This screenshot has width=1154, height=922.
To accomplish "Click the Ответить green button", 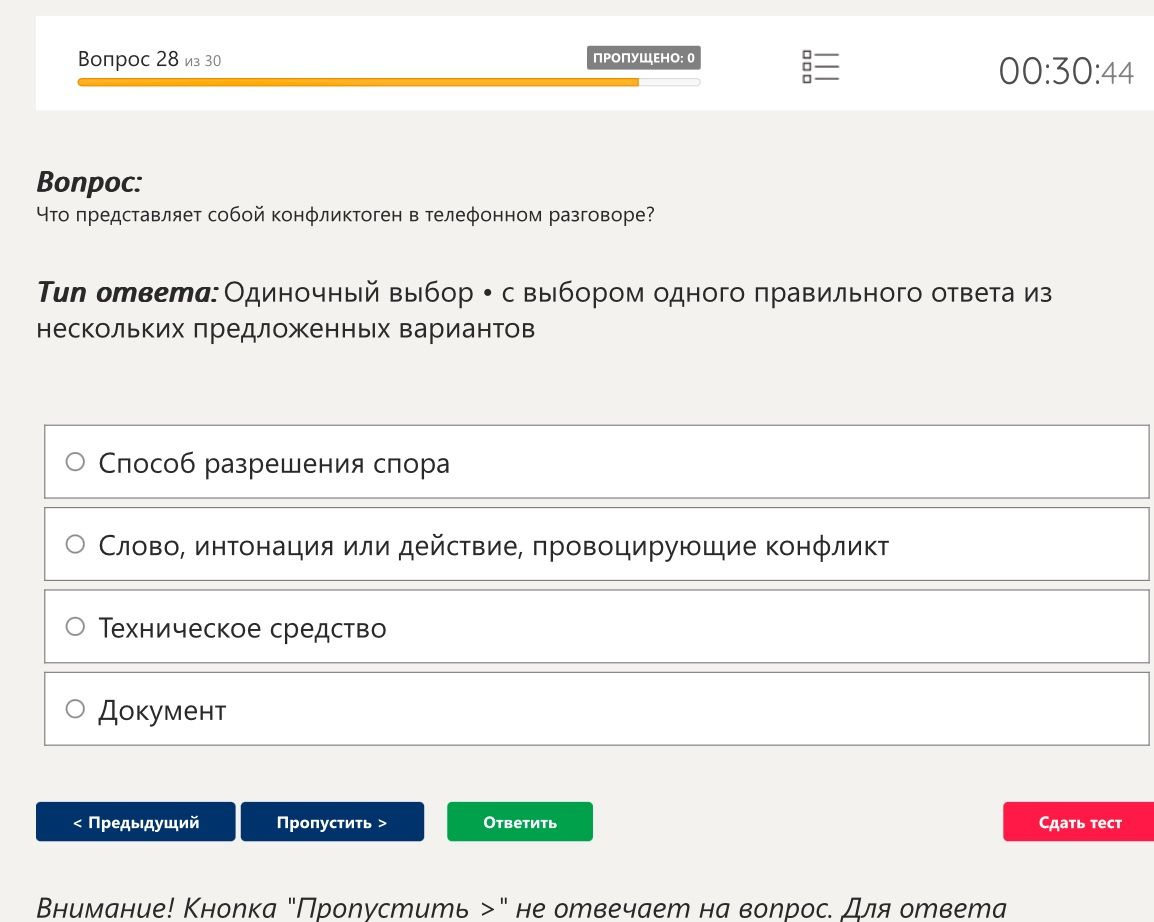I will pos(520,821).
